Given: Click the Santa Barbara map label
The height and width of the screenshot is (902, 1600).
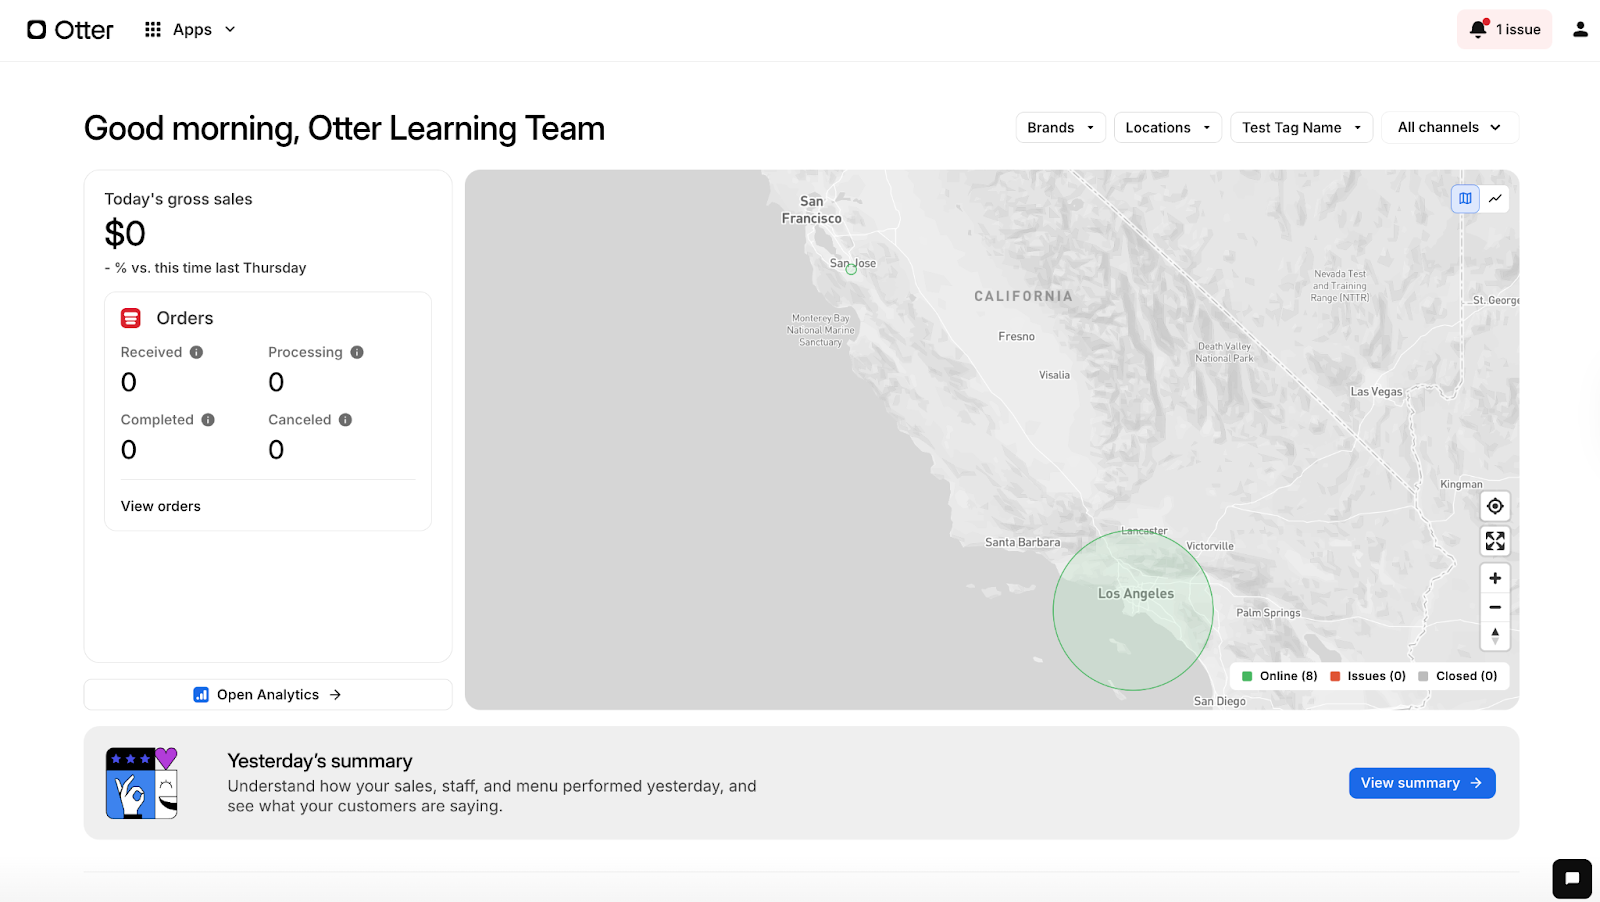Looking at the screenshot, I should click(1022, 542).
